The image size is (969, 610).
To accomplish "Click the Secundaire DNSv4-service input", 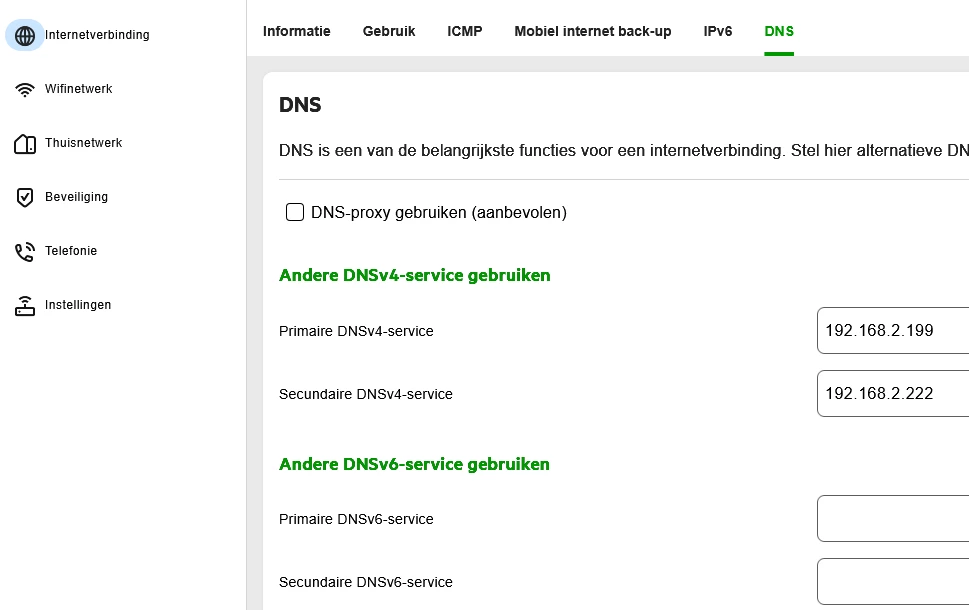I will pyautogui.click(x=893, y=394).
